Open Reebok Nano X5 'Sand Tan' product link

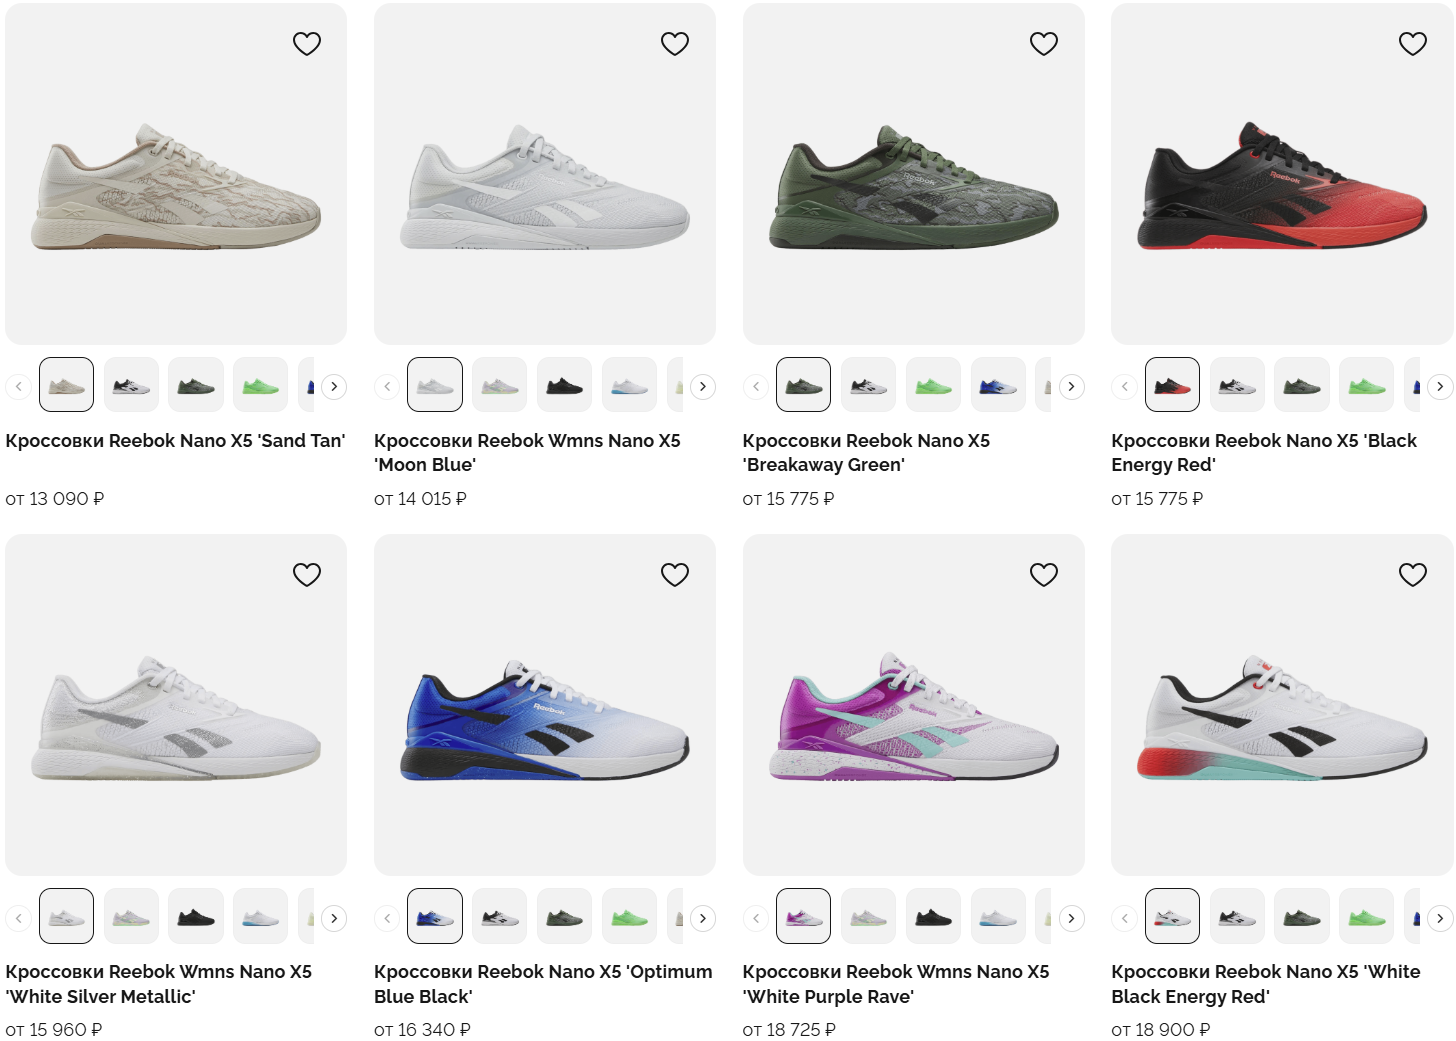coord(175,441)
